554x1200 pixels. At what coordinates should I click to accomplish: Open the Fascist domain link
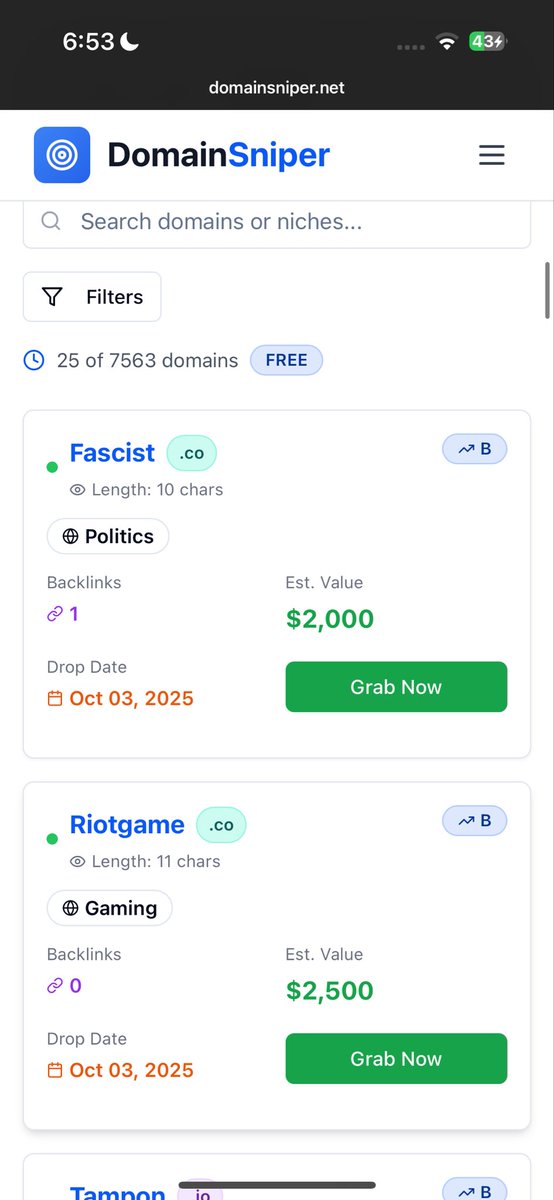tap(112, 453)
